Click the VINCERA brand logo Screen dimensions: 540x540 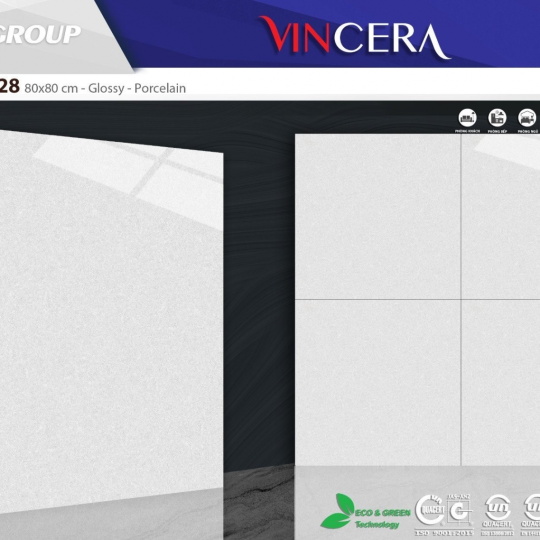point(355,38)
